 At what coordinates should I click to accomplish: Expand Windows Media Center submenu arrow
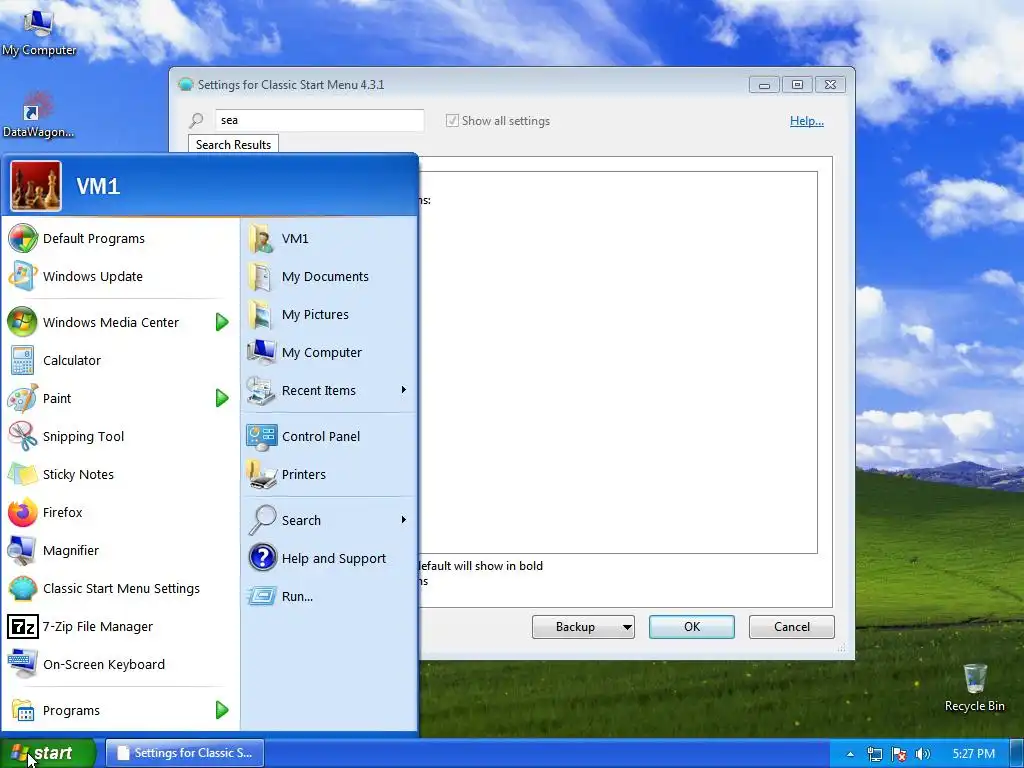click(x=222, y=322)
